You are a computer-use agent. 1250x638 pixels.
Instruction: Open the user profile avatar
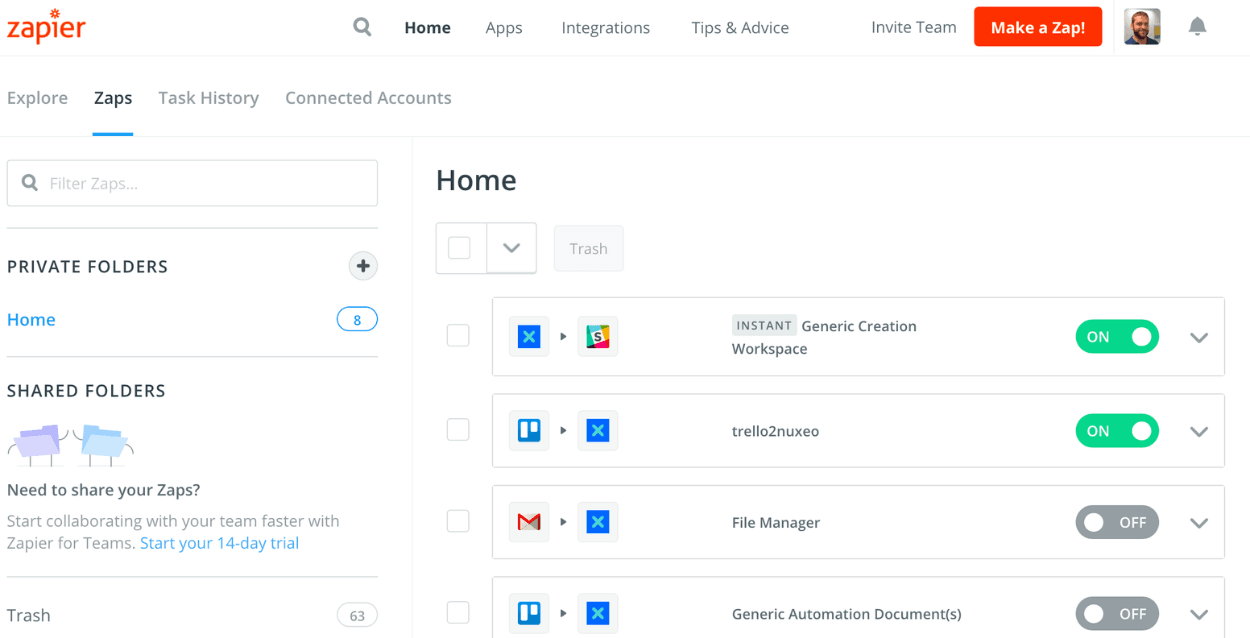(1142, 27)
